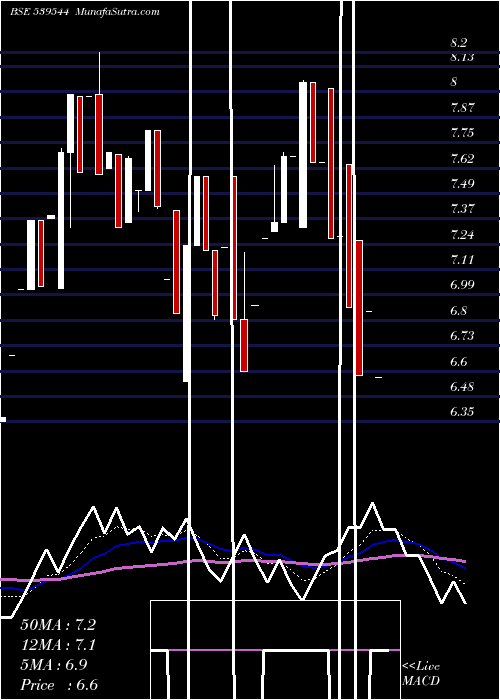Click the 6.8 price axis label

[458, 310]
